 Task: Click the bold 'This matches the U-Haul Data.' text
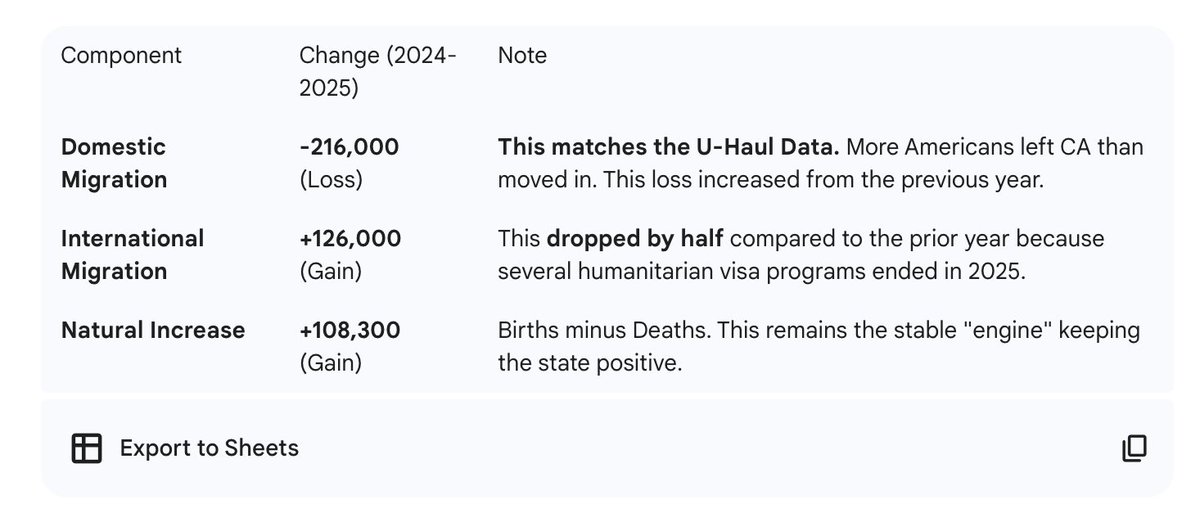[668, 147]
